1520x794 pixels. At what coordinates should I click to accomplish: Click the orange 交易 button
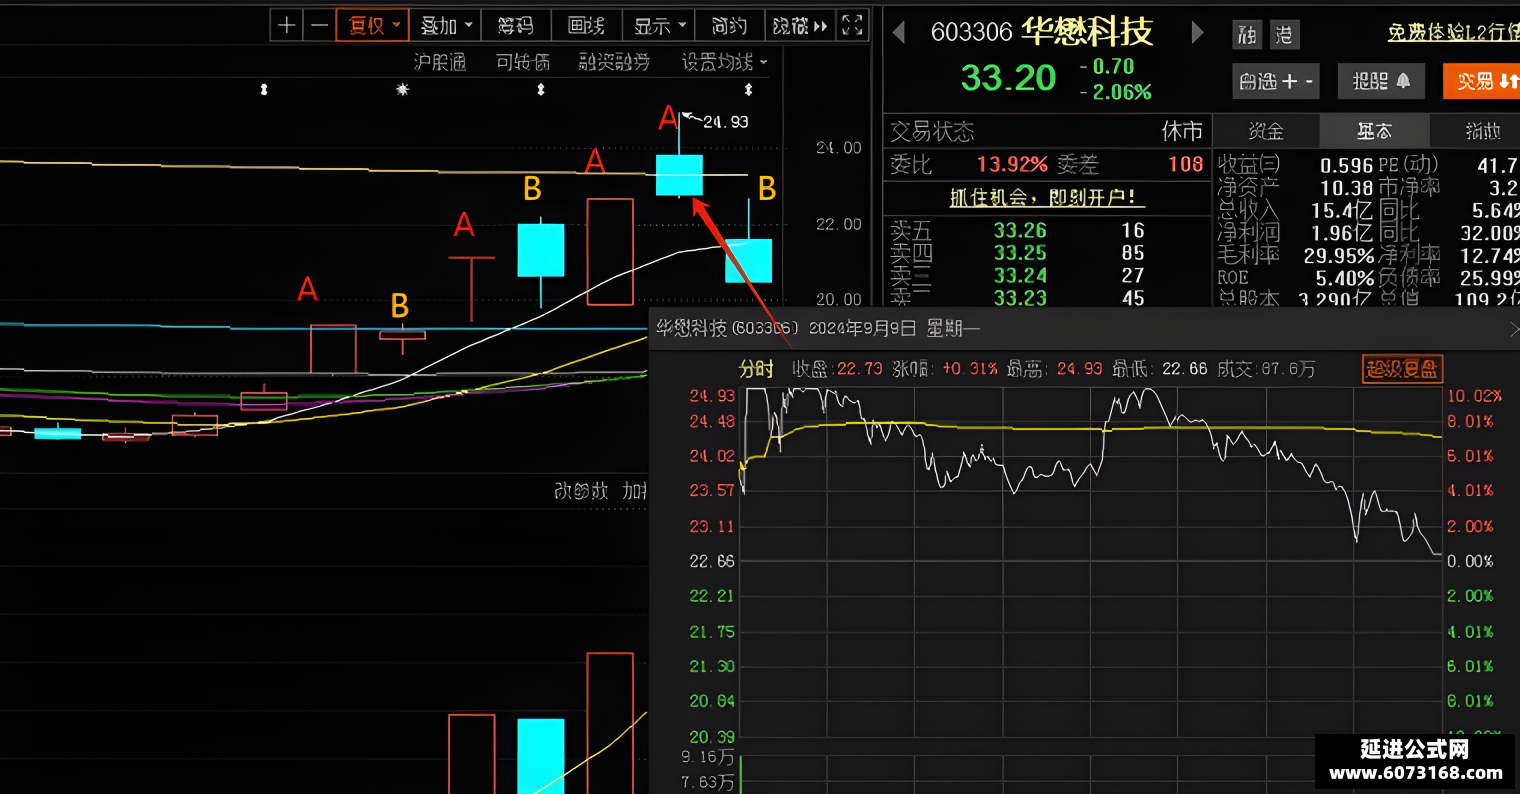pos(1482,81)
